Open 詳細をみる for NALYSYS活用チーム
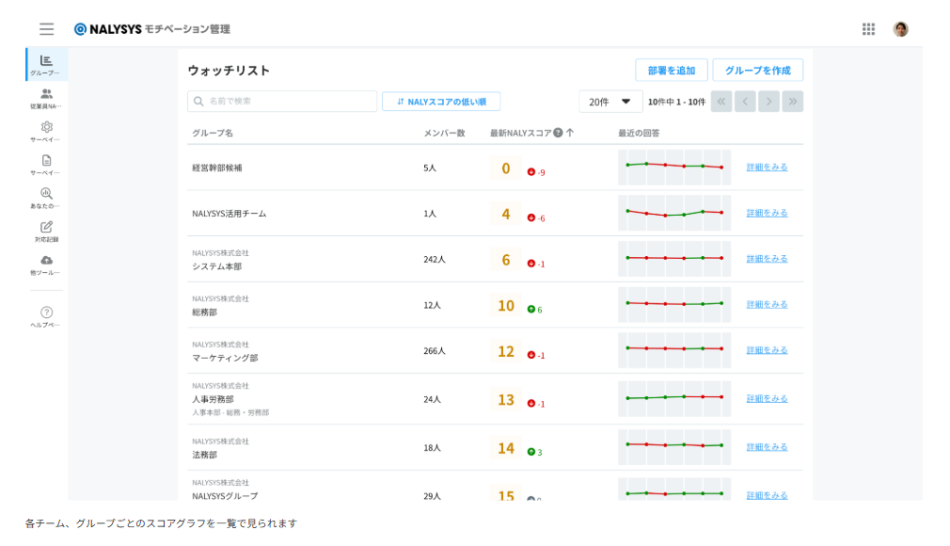The image size is (950, 546). (767, 213)
